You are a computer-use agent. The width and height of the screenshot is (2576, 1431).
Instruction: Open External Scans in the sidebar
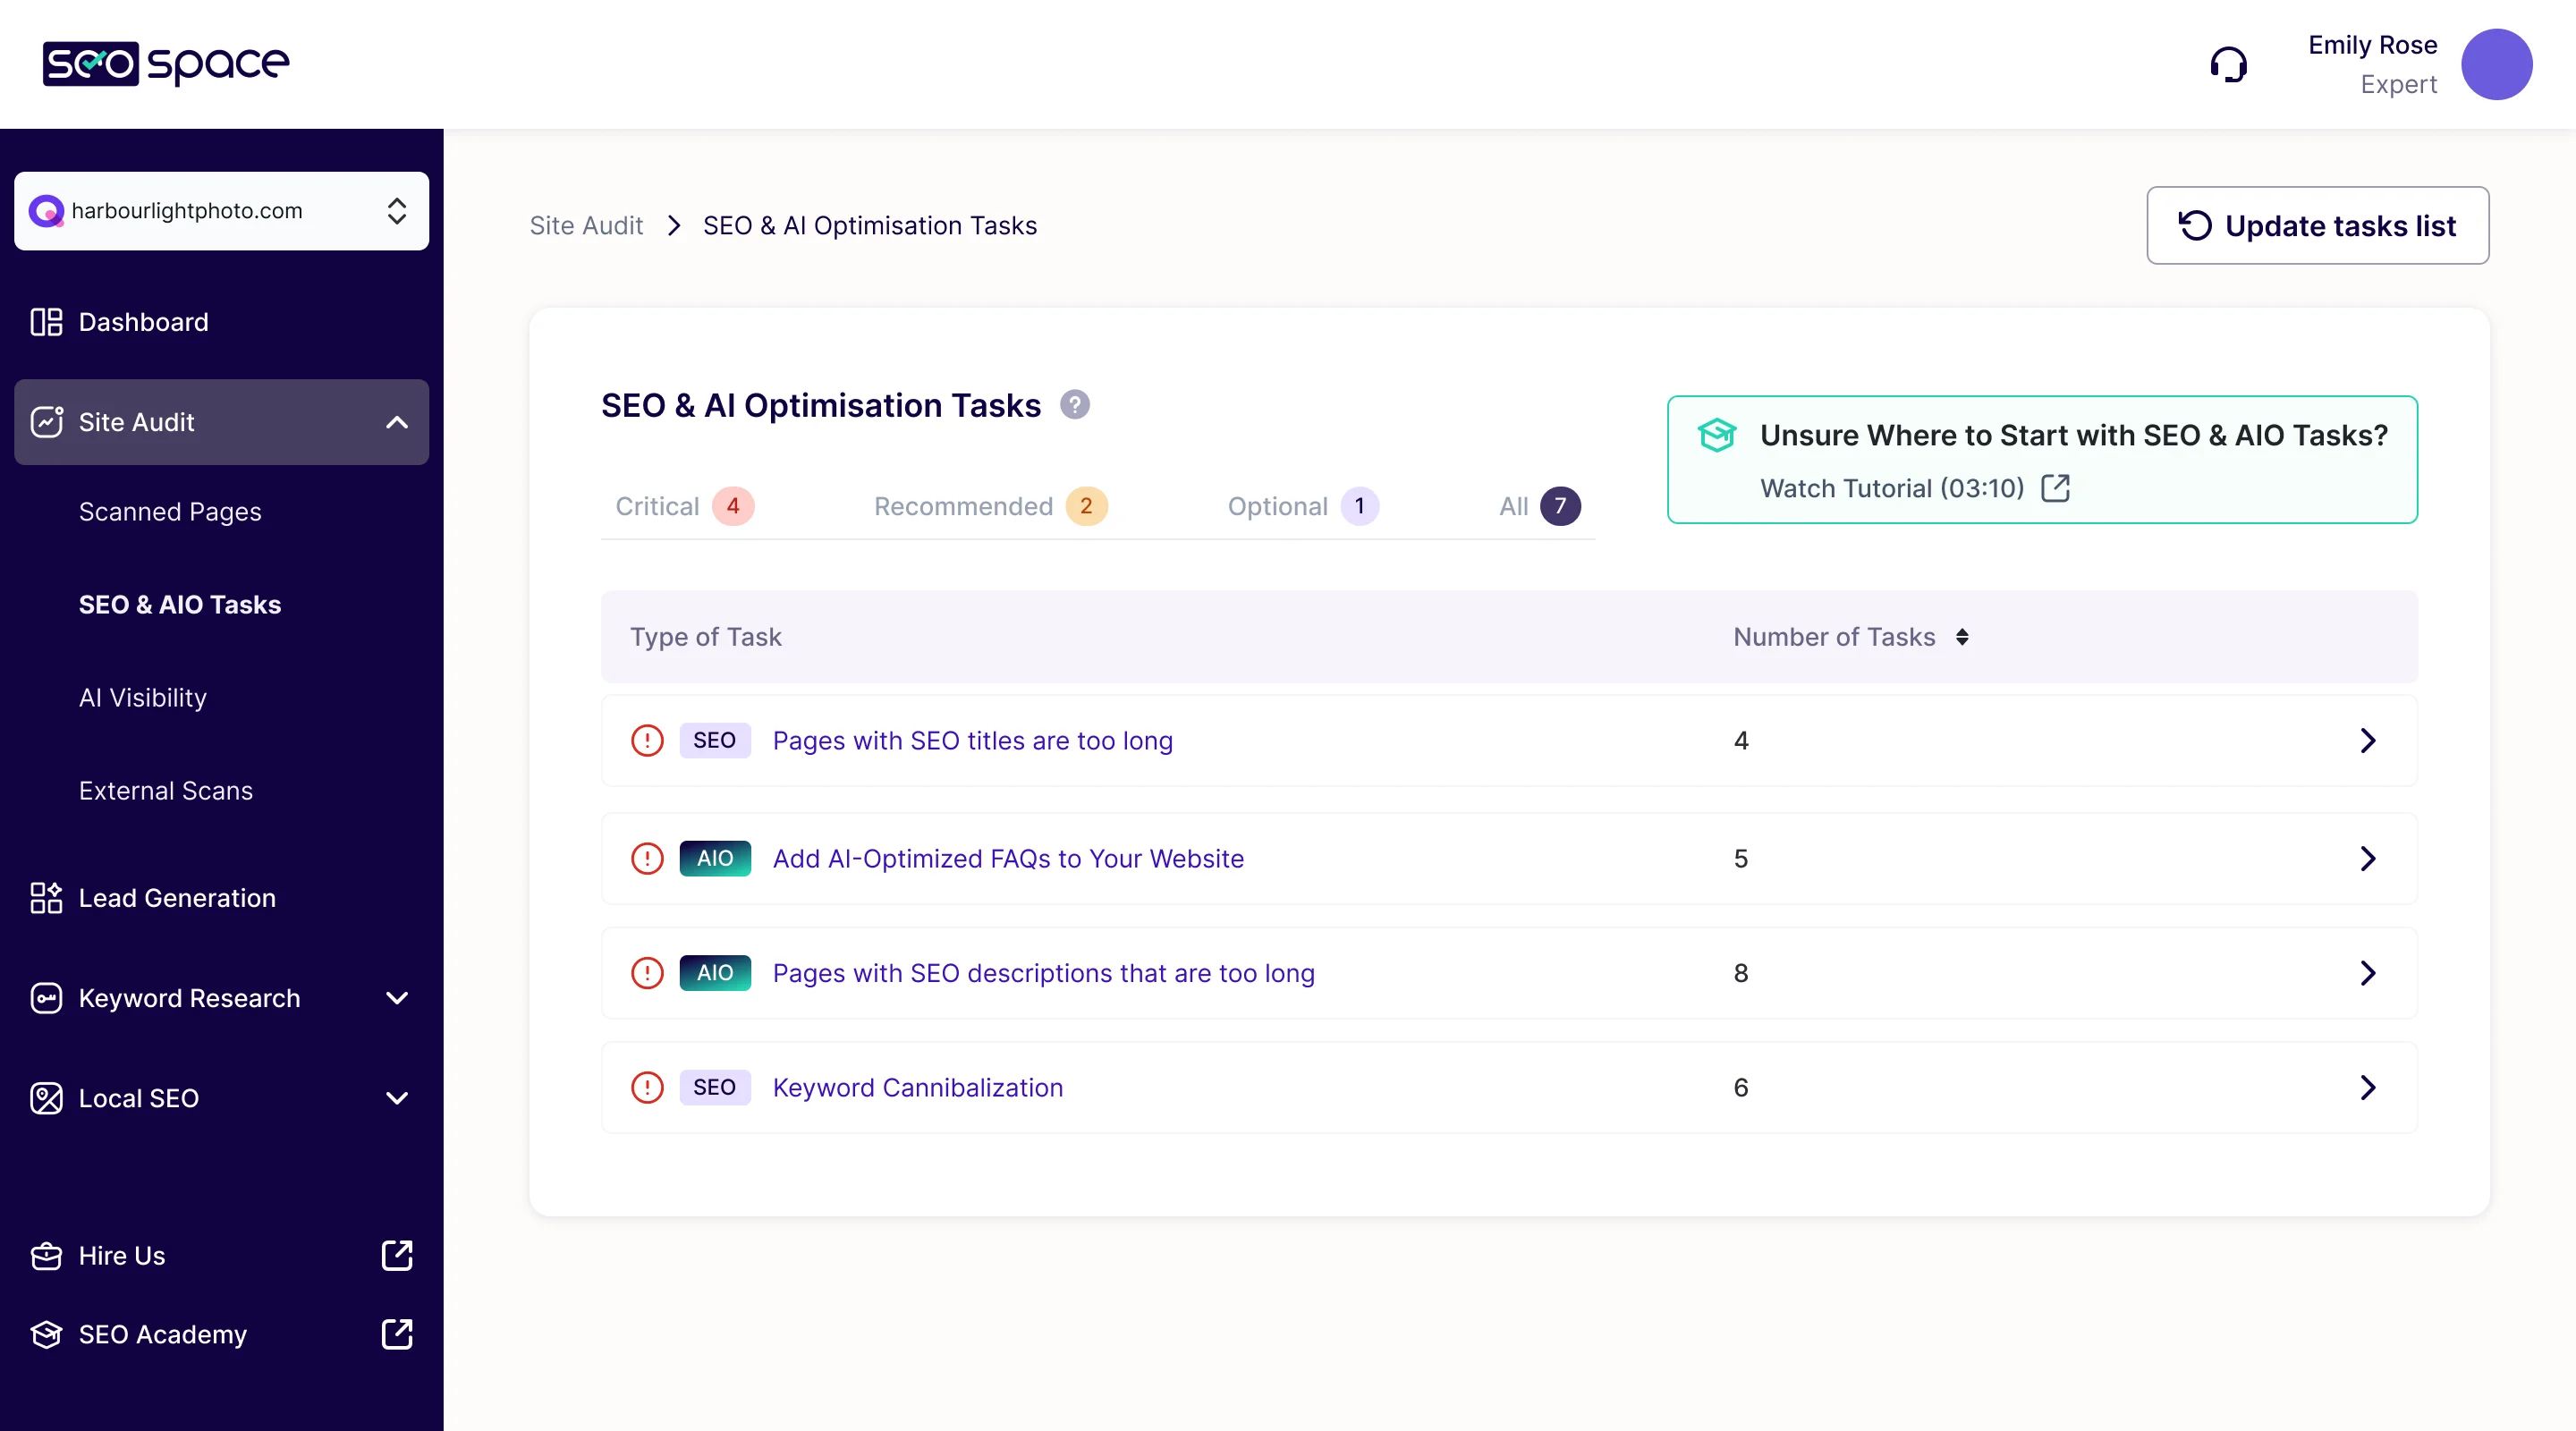pos(166,791)
